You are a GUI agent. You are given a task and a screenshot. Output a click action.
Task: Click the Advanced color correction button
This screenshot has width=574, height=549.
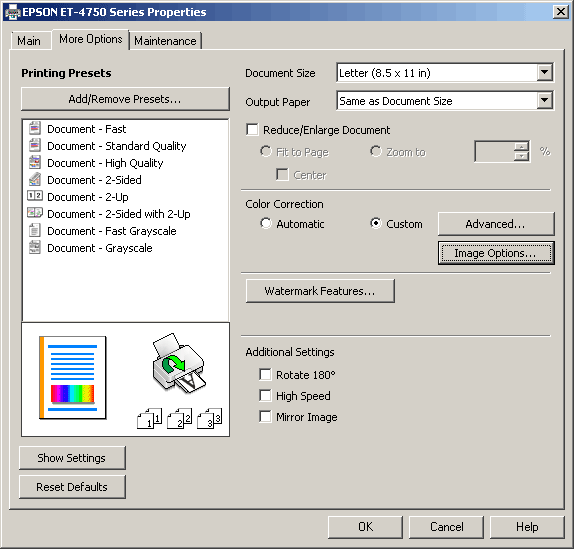496,224
